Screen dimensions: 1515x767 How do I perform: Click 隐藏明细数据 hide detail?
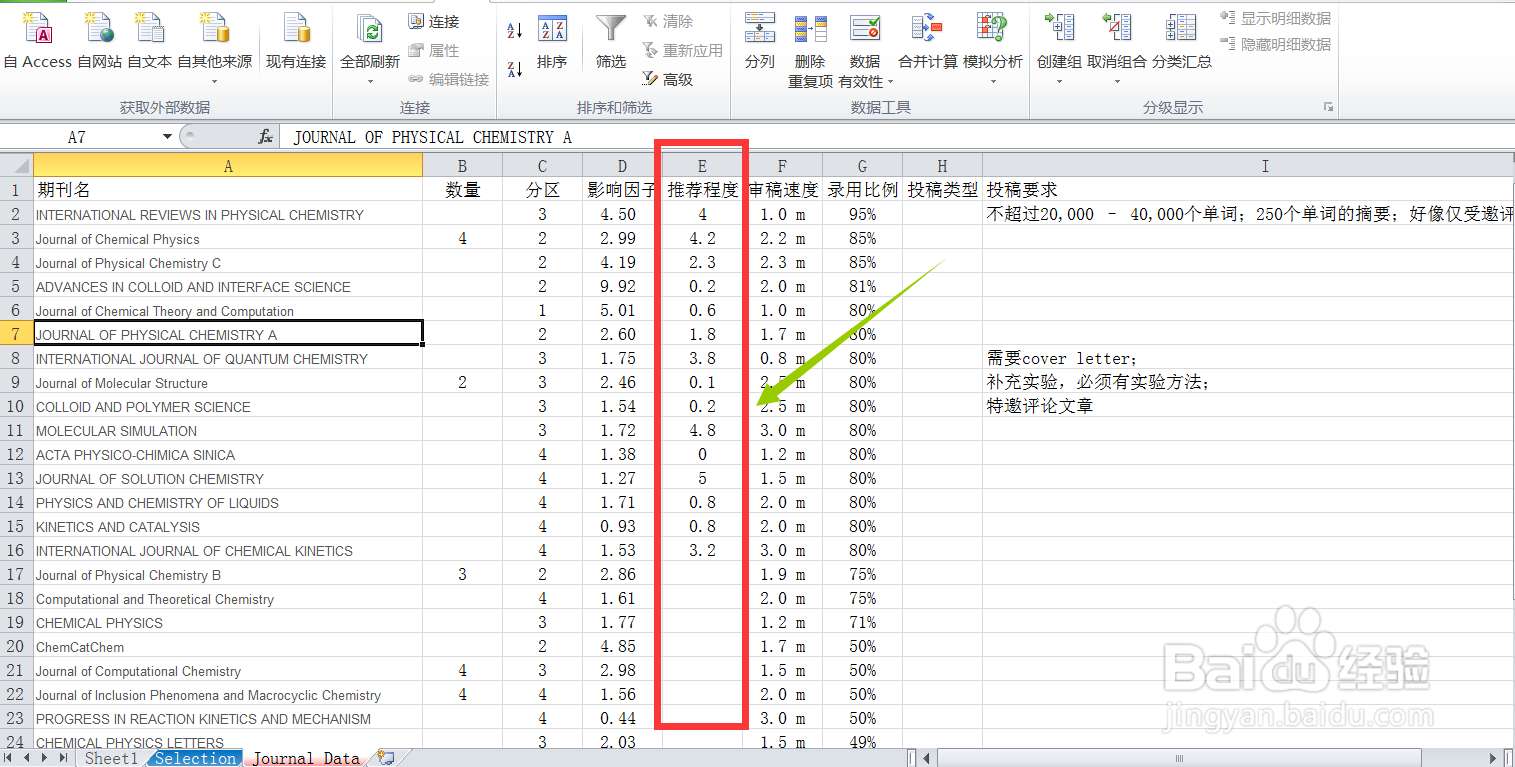1275,44
